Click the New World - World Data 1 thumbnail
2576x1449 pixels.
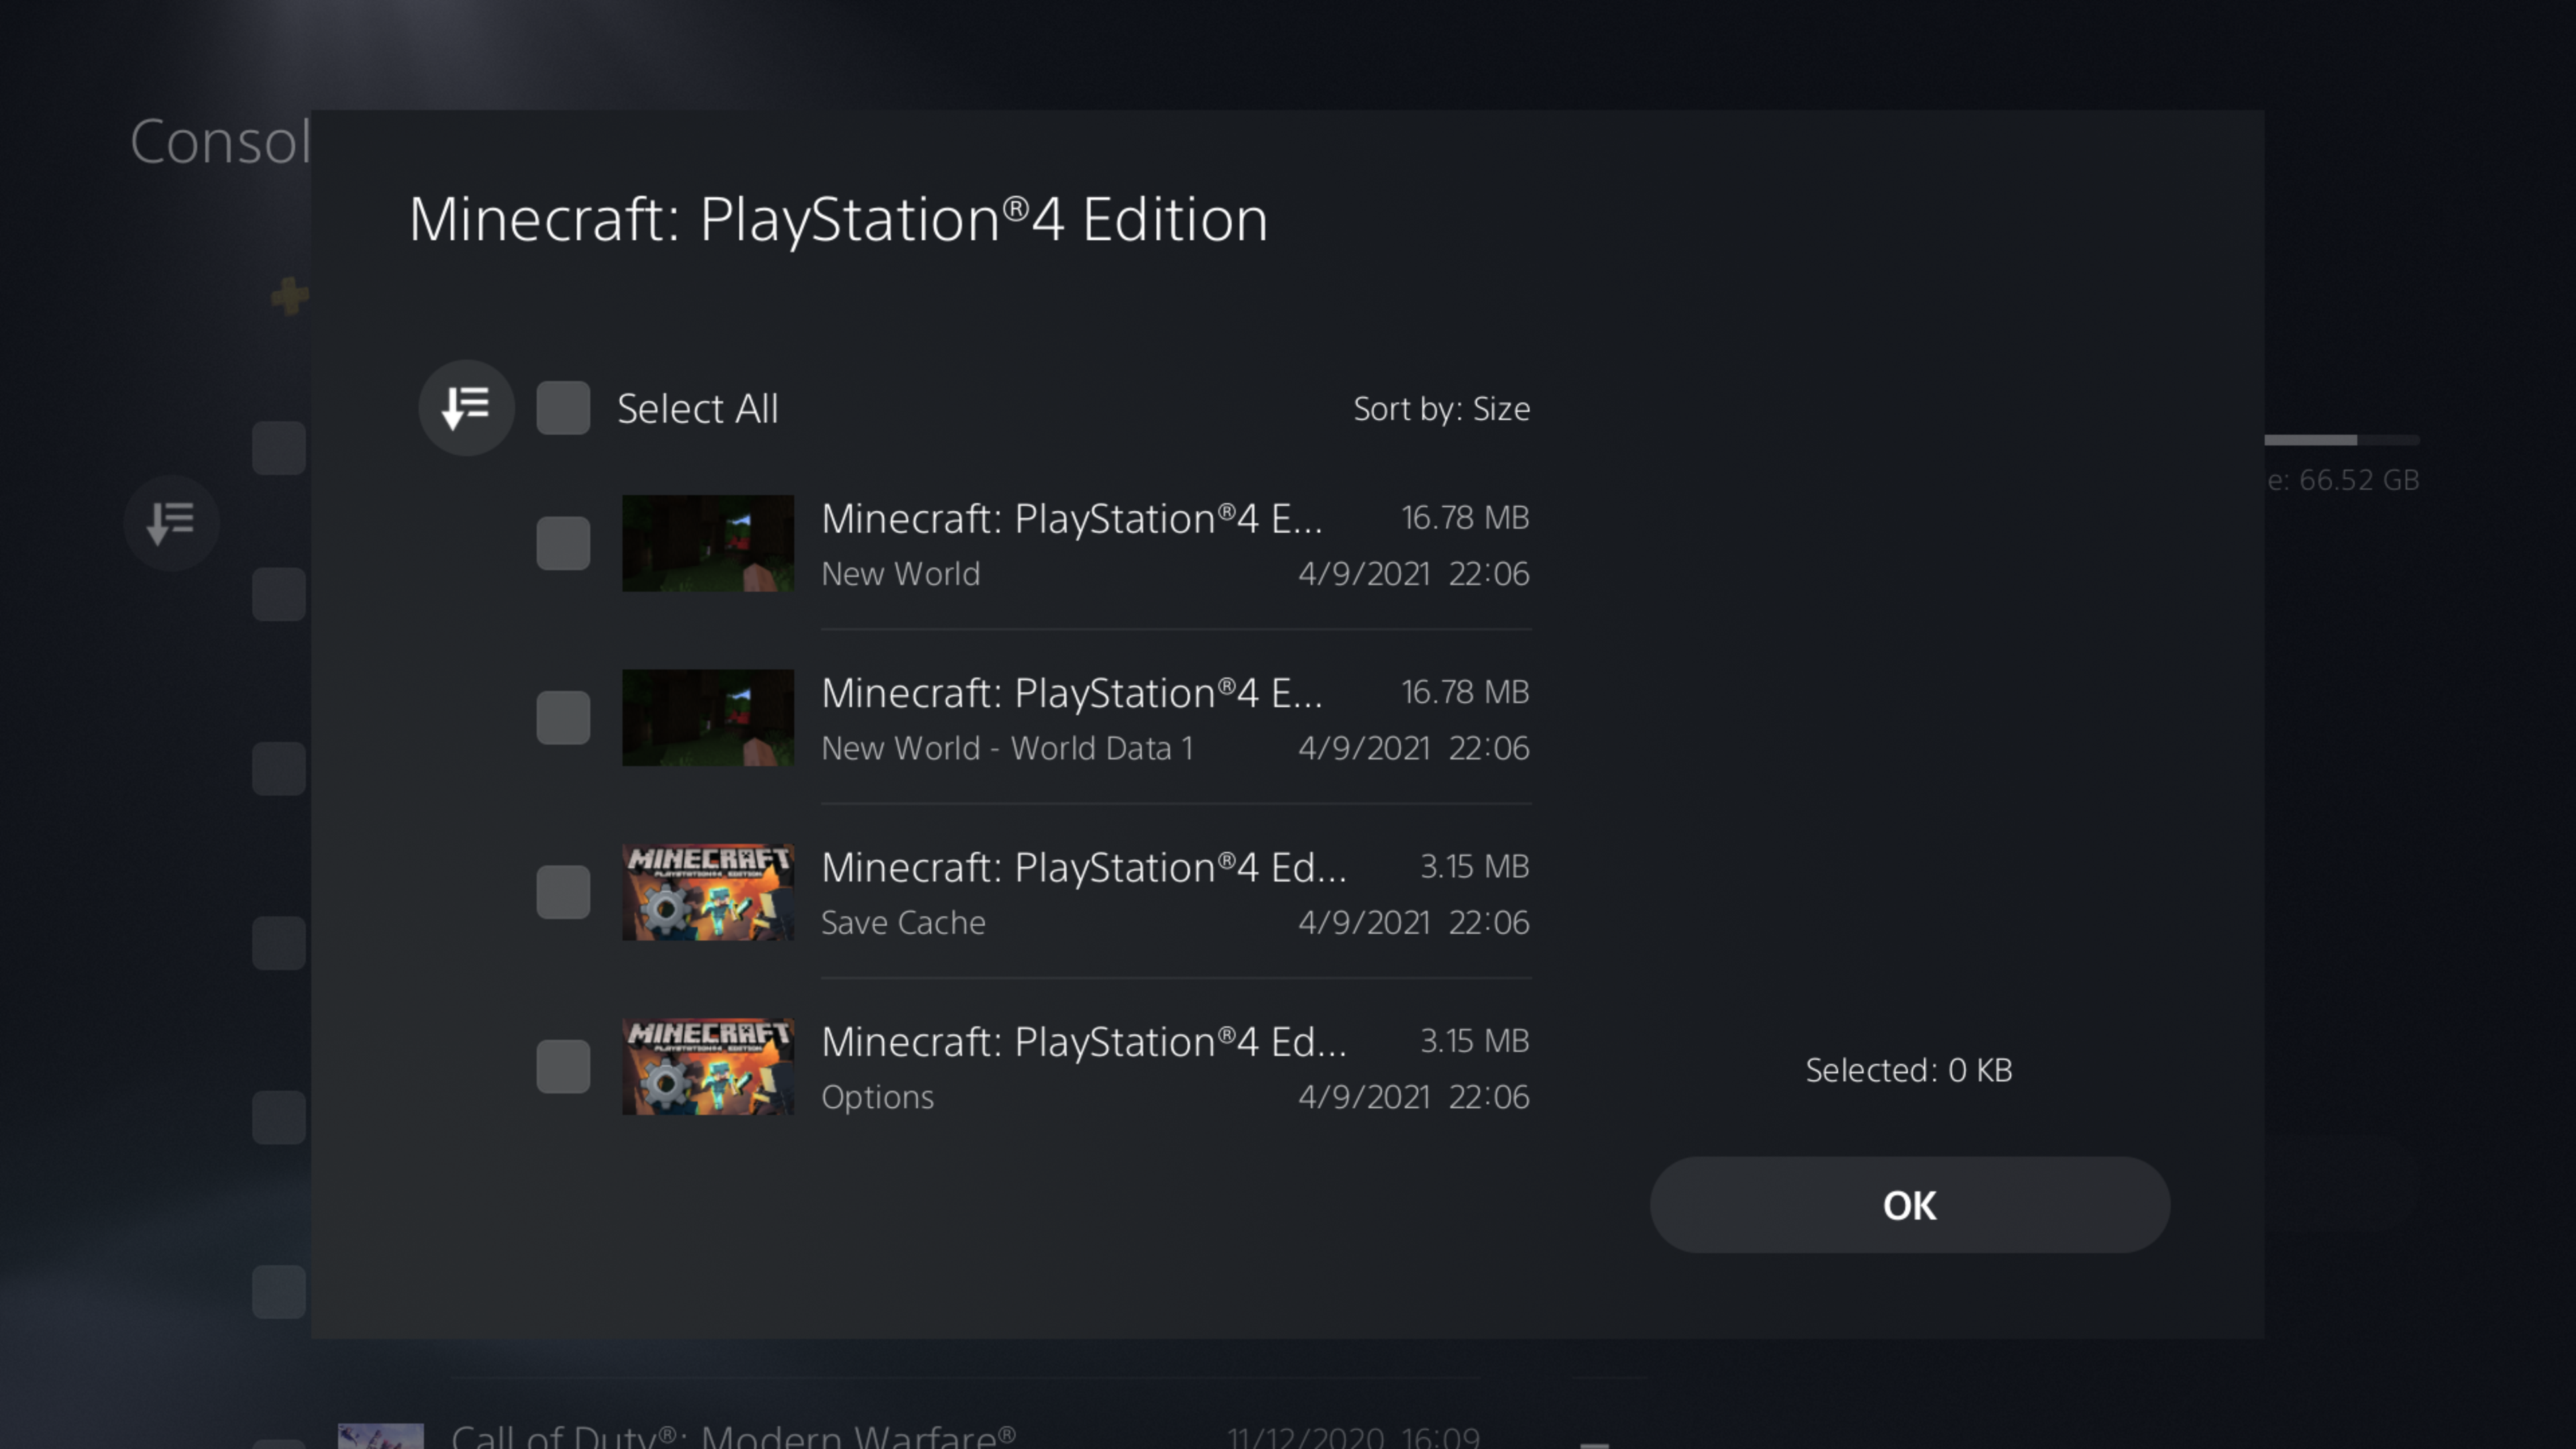(x=708, y=717)
